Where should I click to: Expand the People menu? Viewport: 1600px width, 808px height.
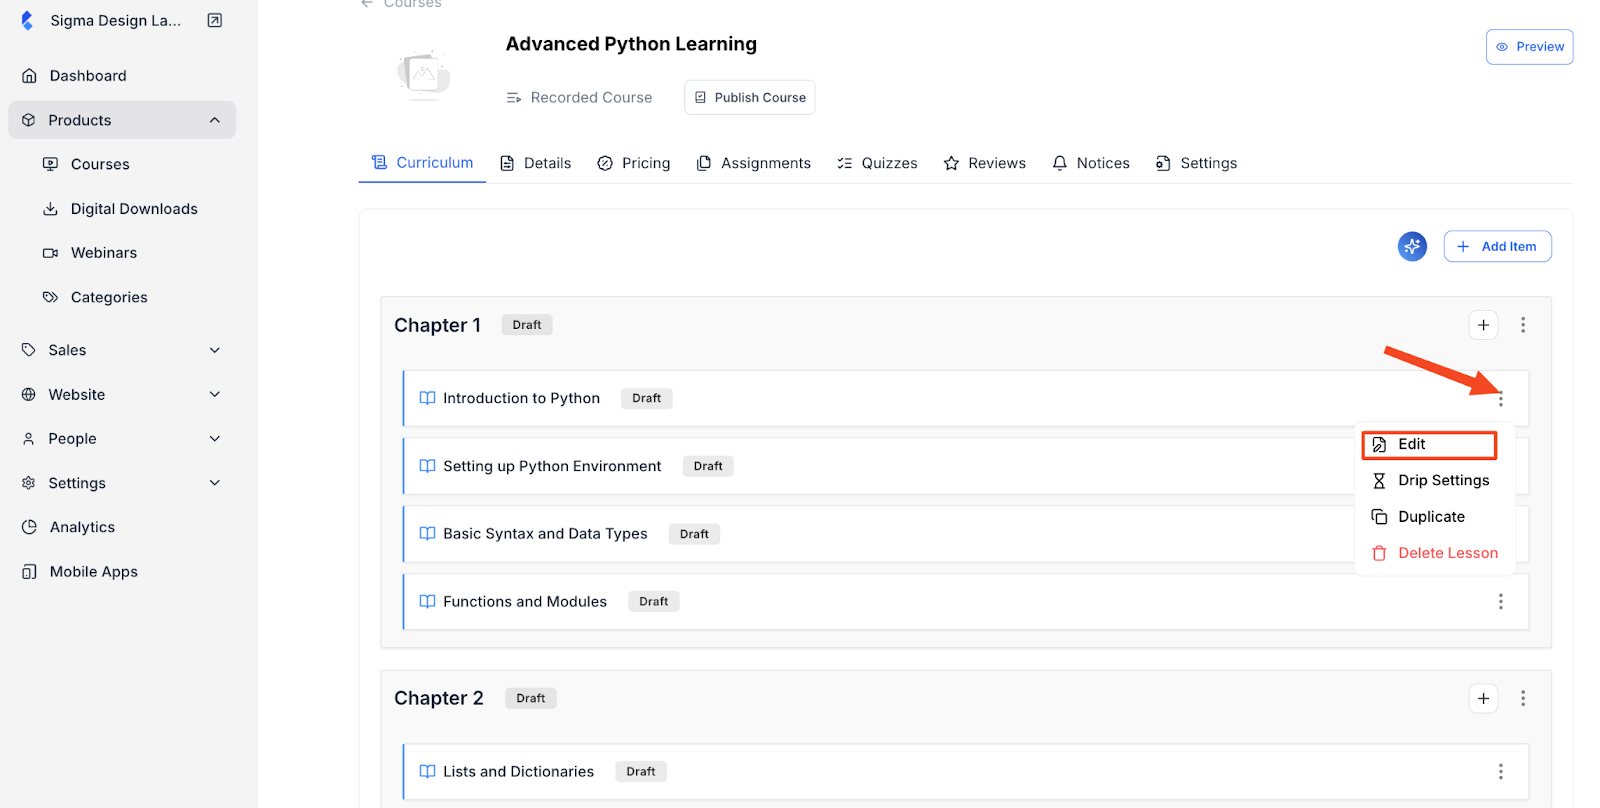coord(122,438)
